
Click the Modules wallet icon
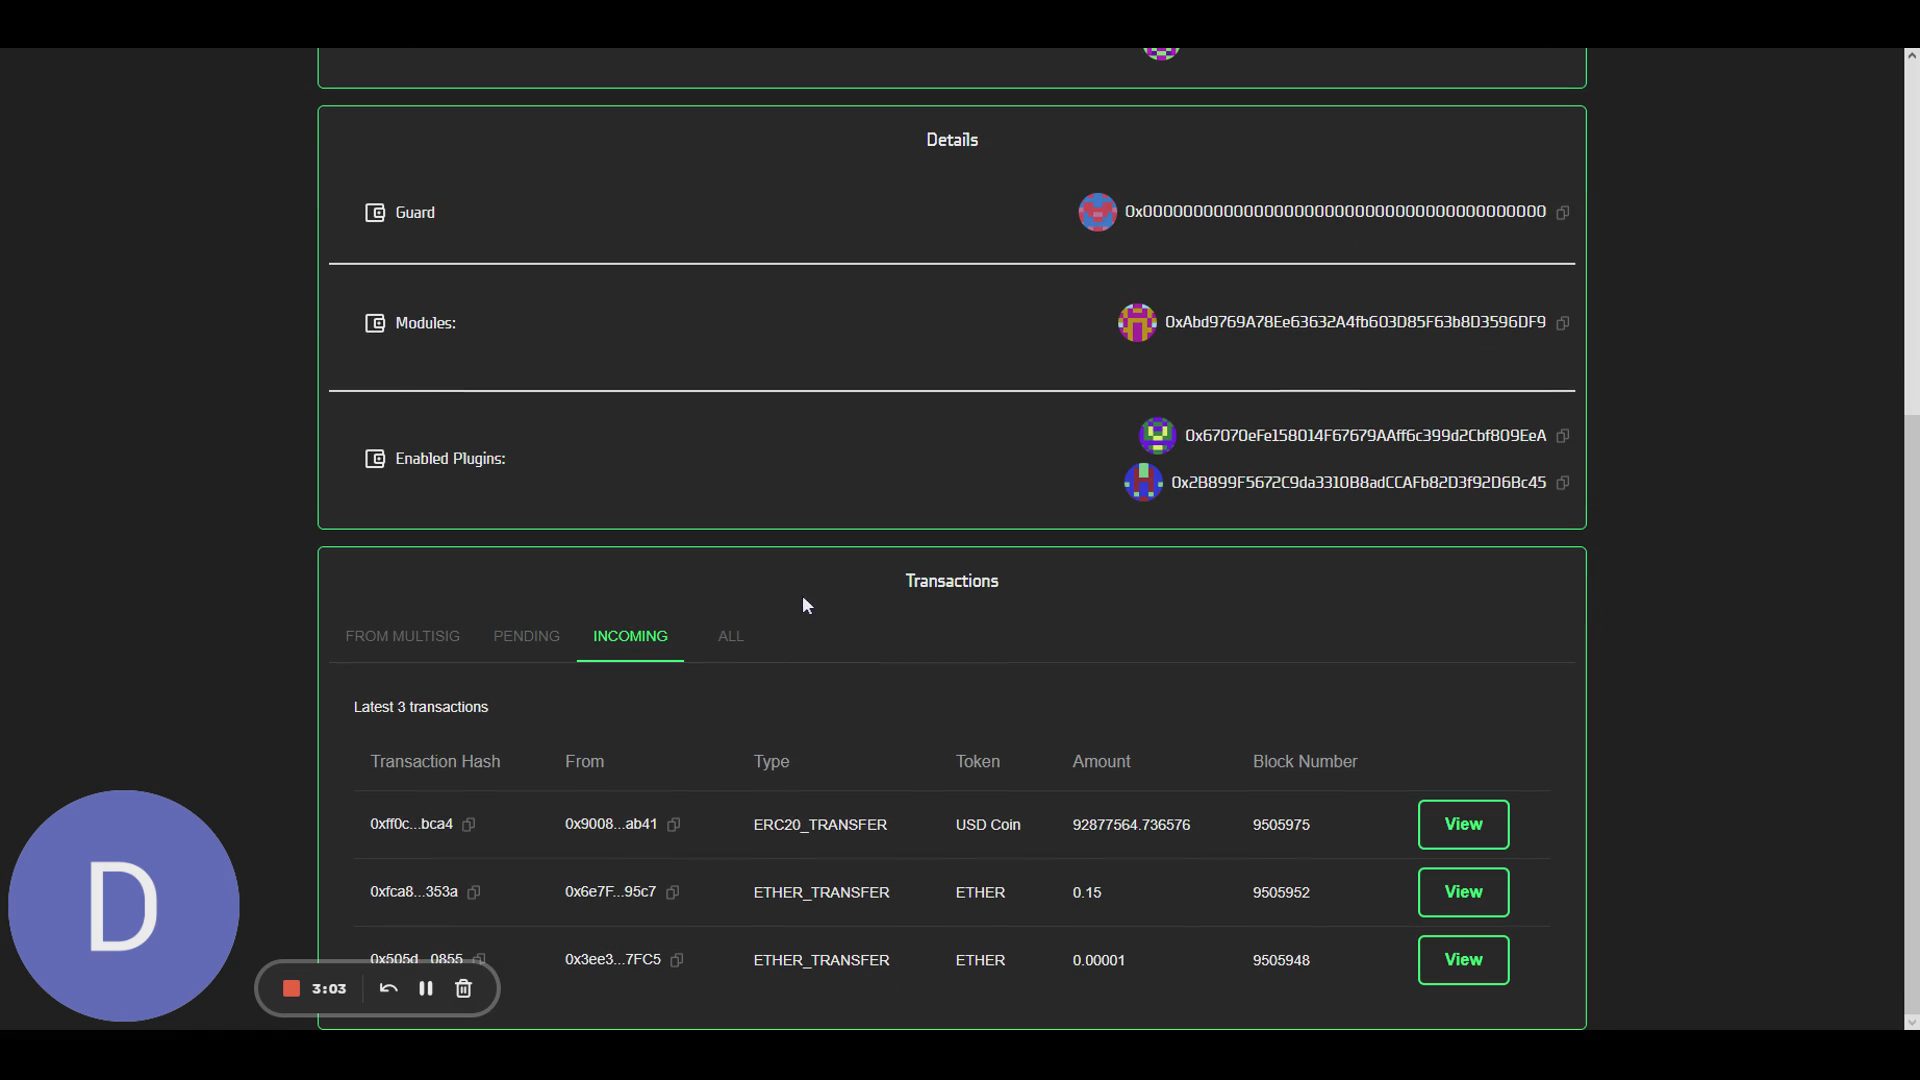[375, 323]
